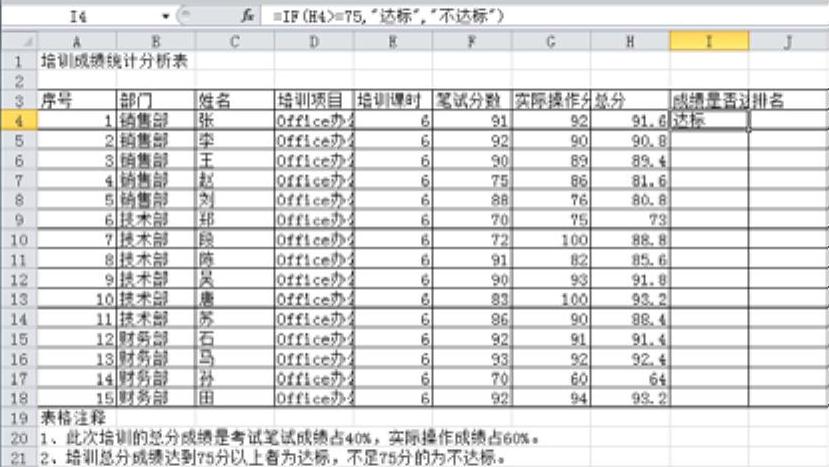Select row 18 header
829x467 pixels.
(19, 398)
